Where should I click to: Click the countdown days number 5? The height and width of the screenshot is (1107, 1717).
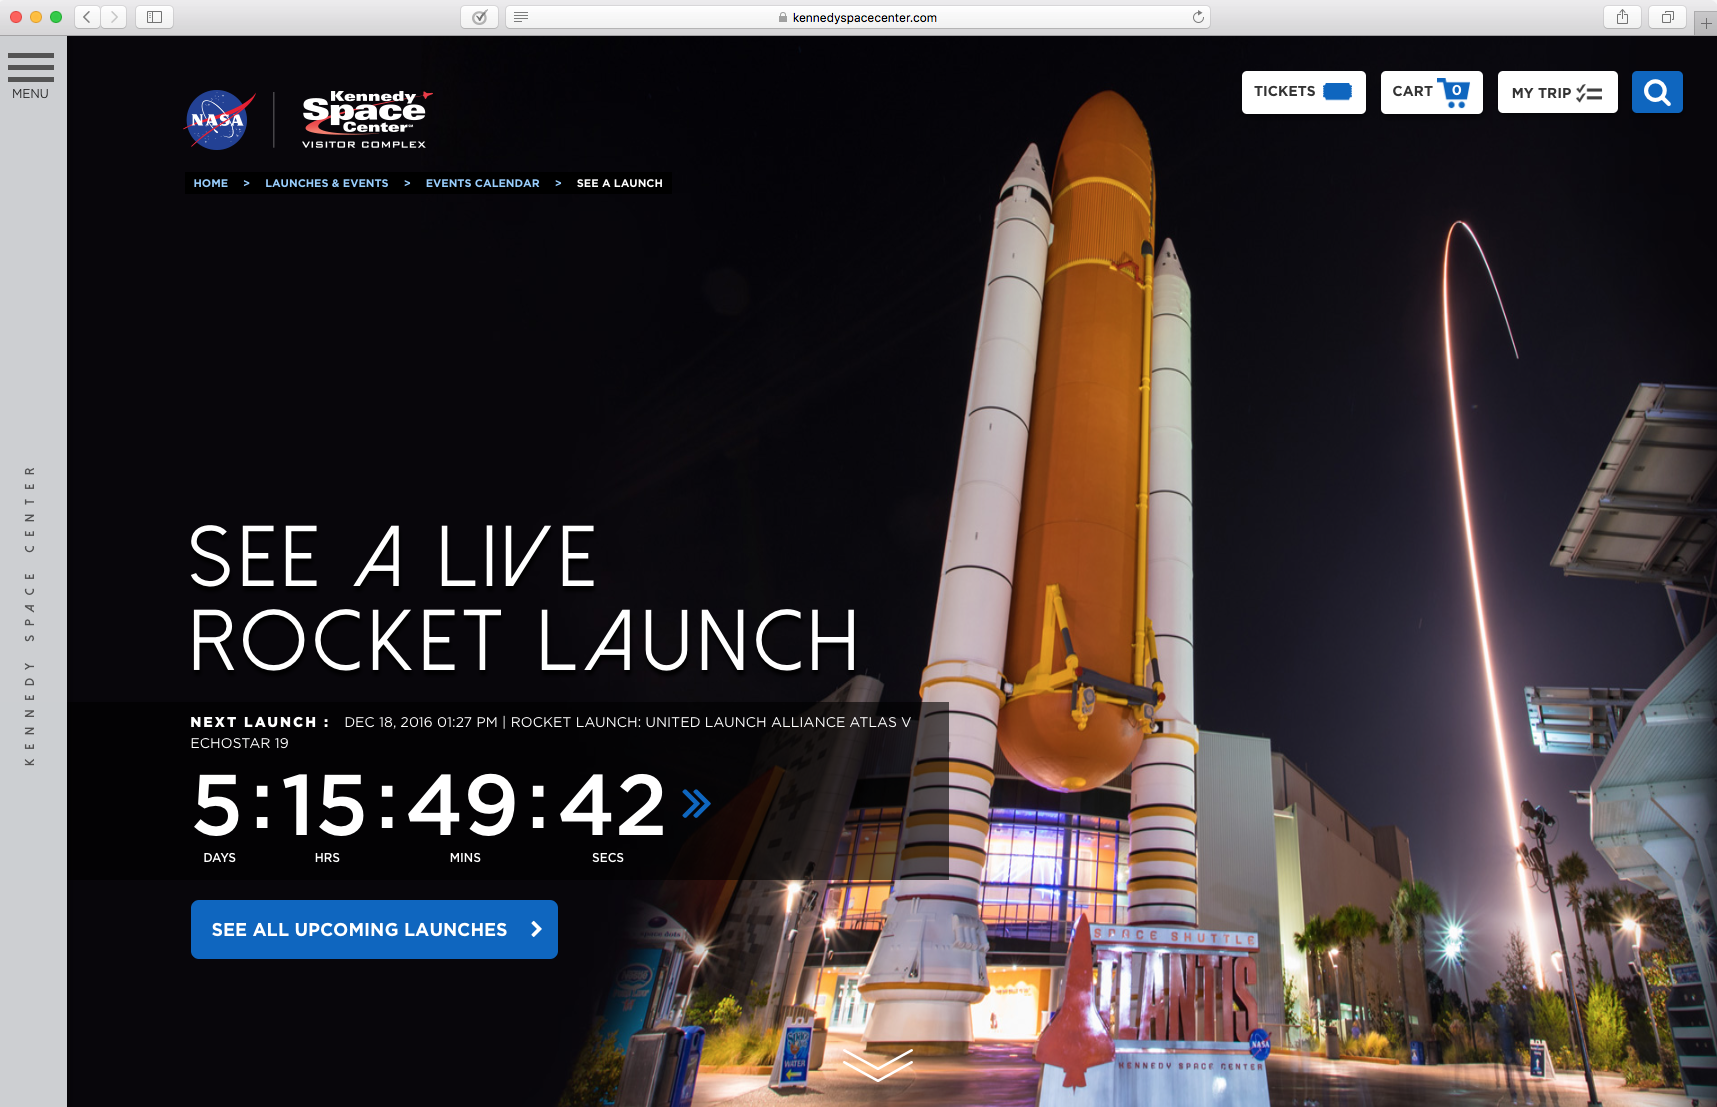pyautogui.click(x=217, y=804)
